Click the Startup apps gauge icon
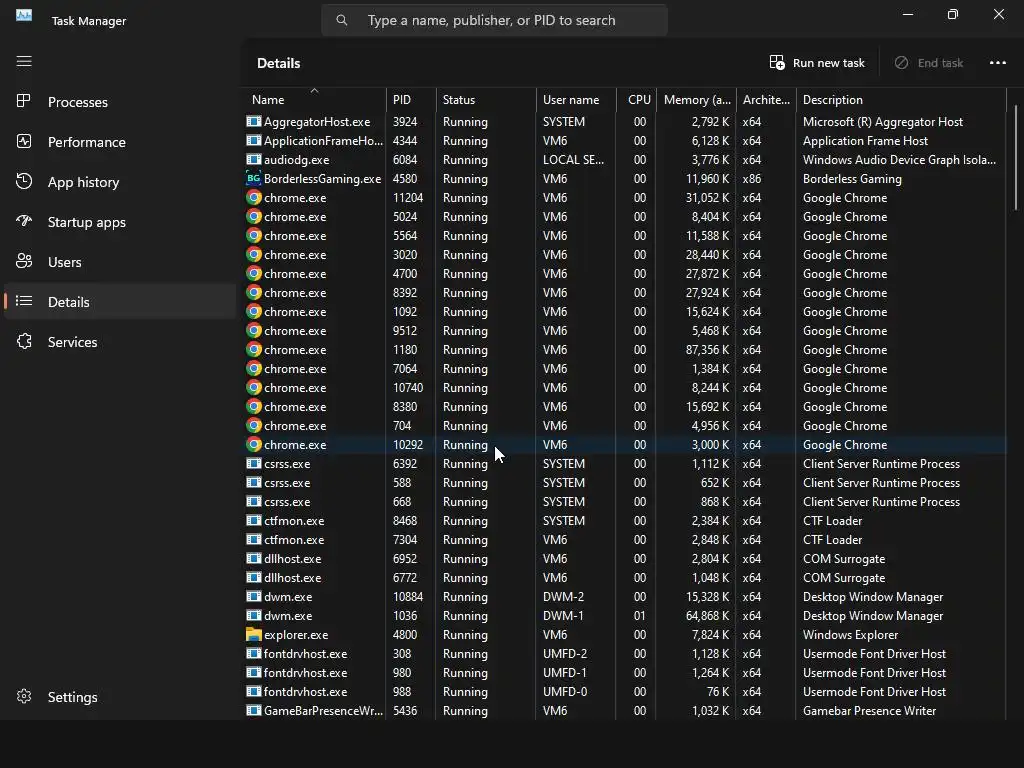Screen dimensions: 1024x768 coord(24,221)
